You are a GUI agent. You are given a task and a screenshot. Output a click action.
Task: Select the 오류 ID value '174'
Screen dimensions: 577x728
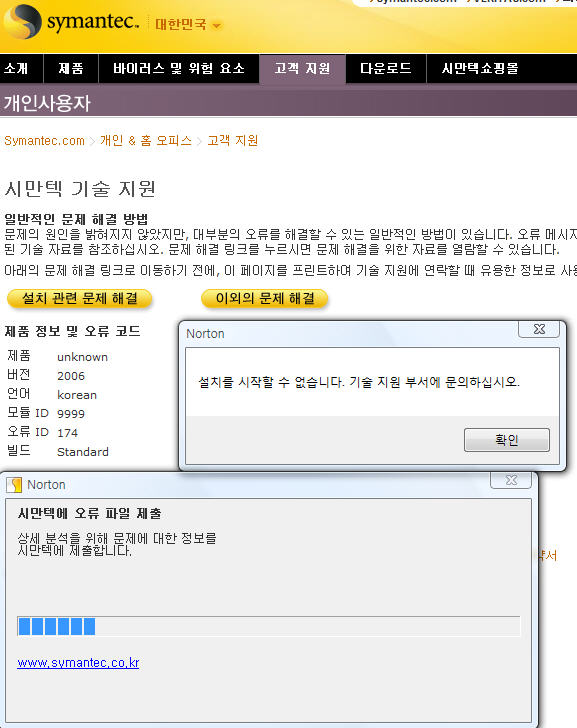pos(67,433)
